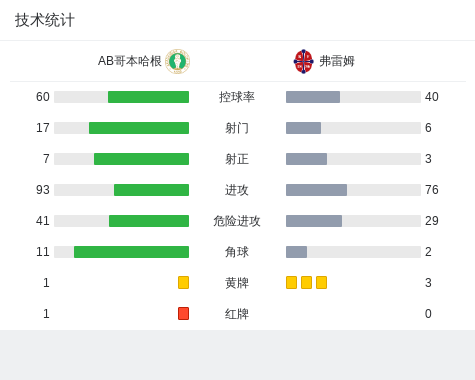Click 弗雷姆's first yellow card icon
Image resolution: width=475 pixels, height=380 pixels.
tap(292, 282)
